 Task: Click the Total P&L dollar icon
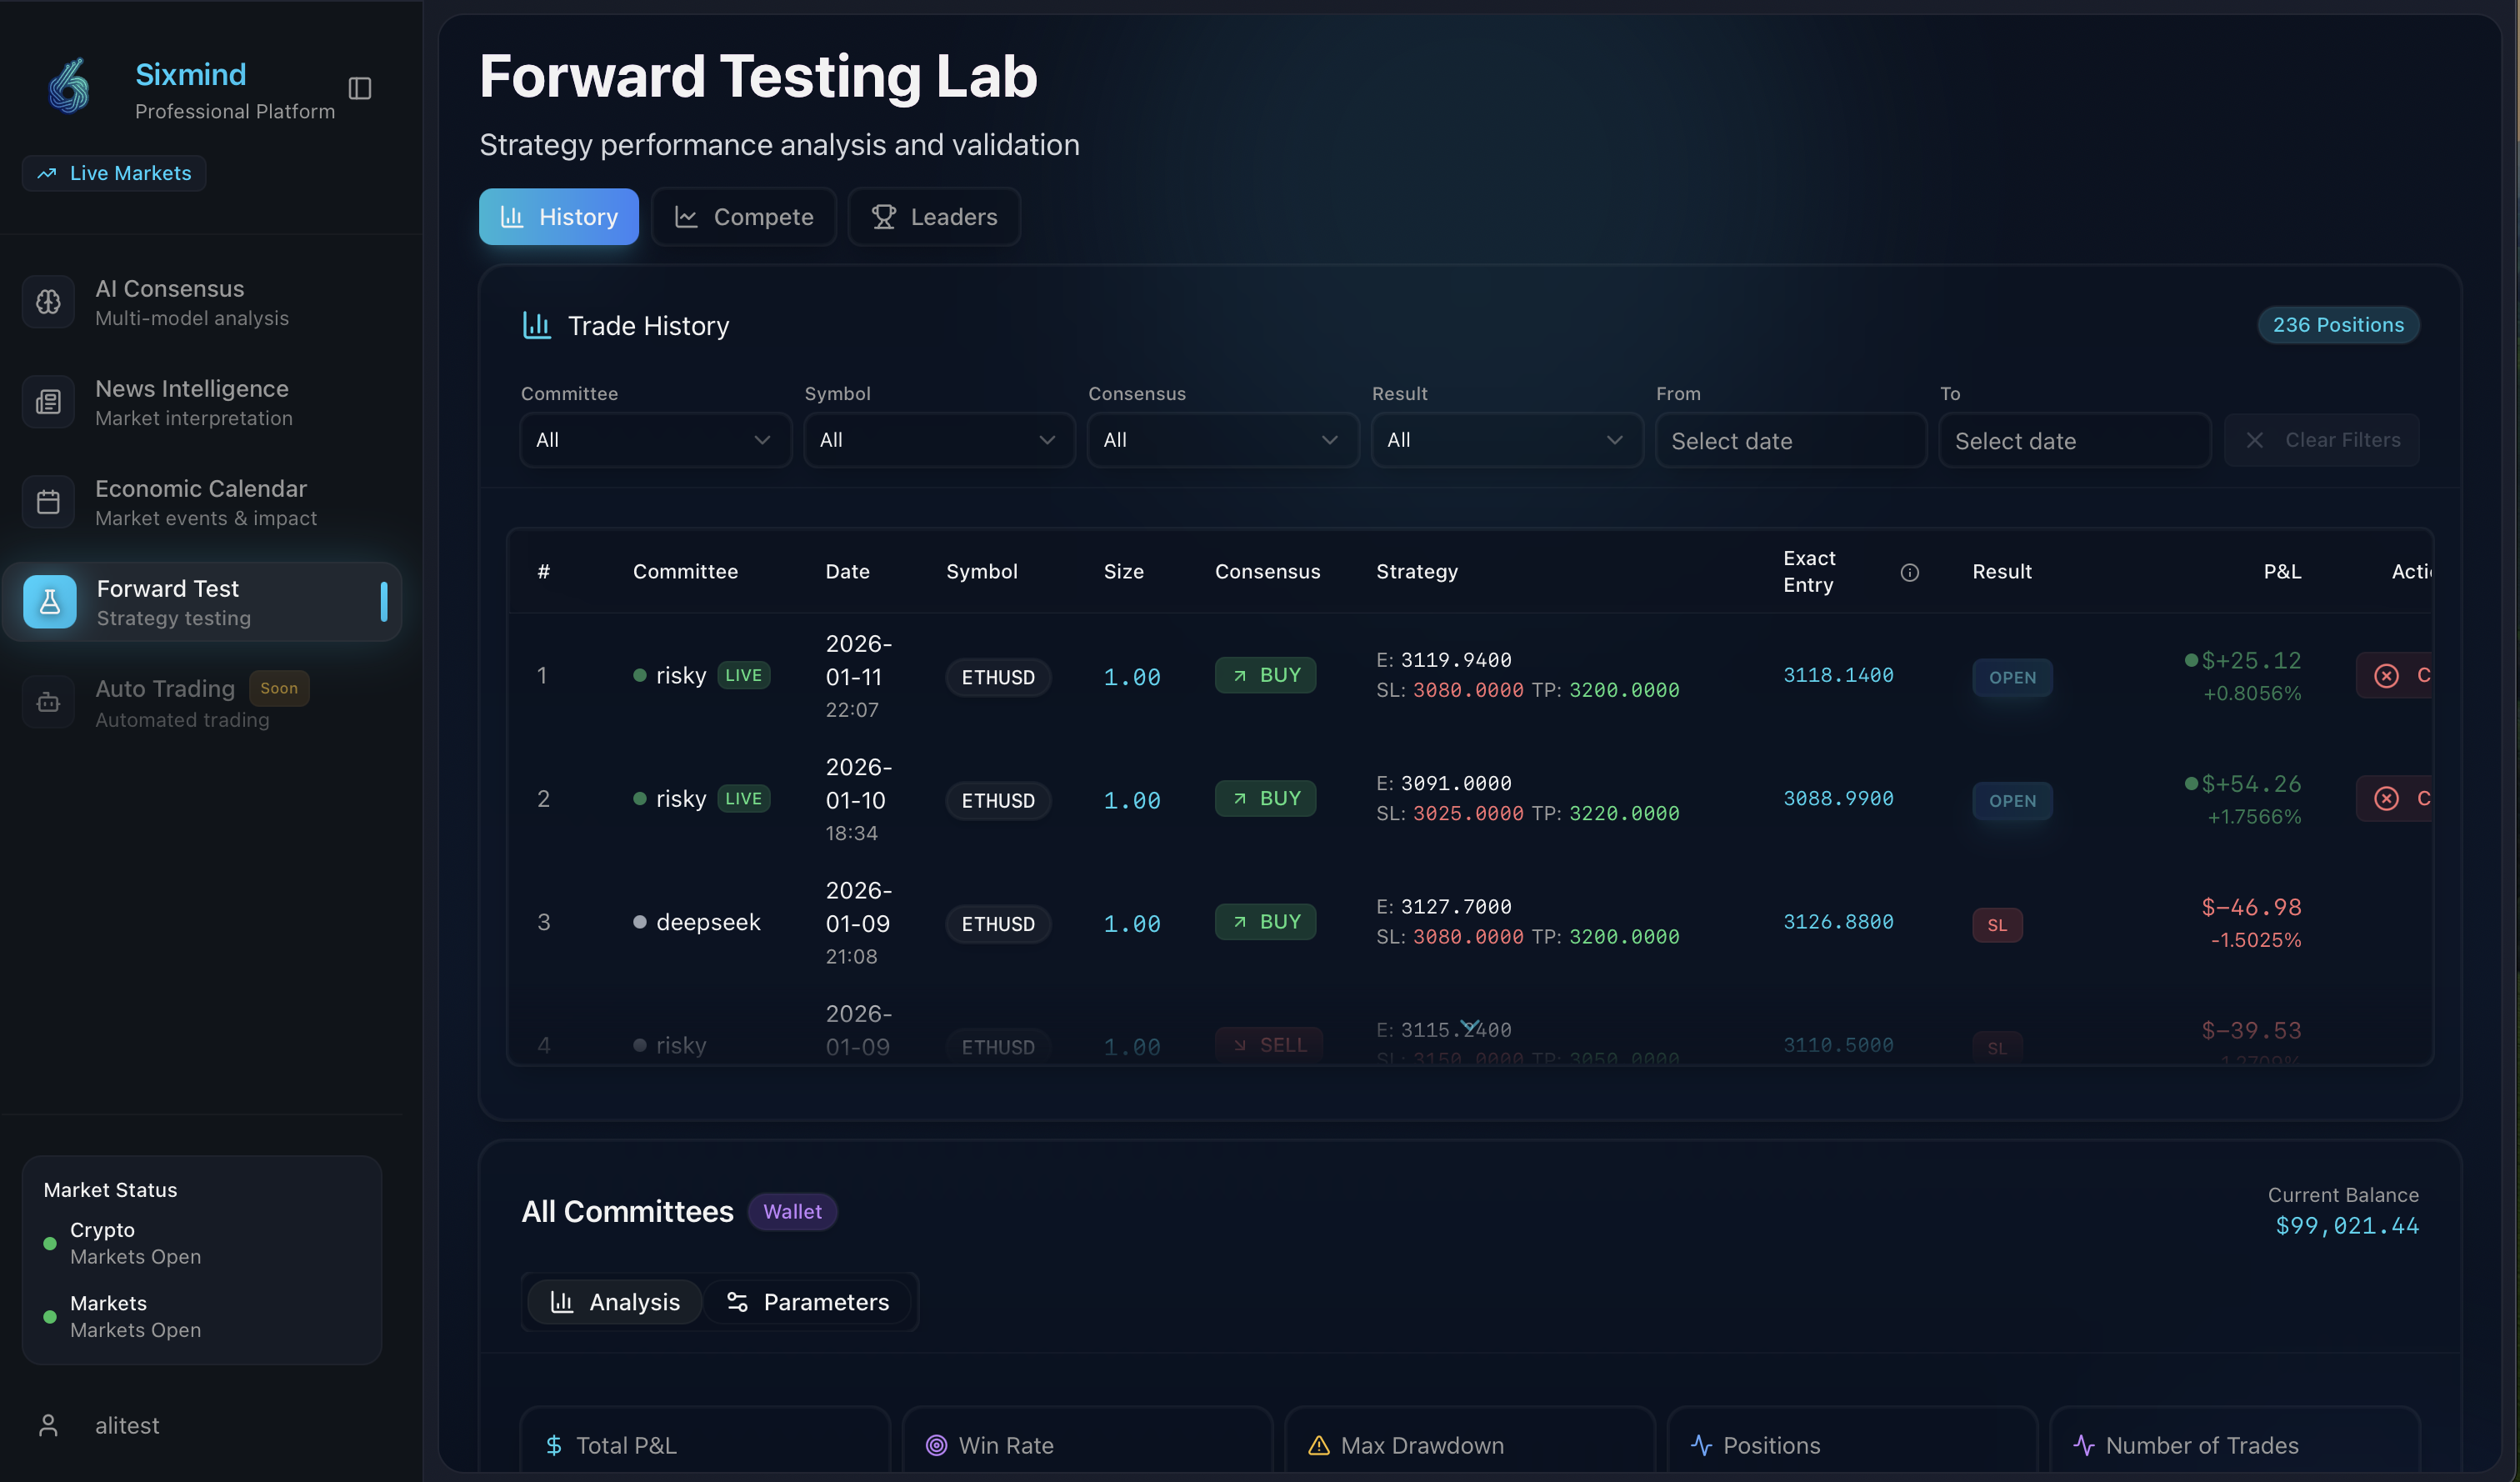click(x=553, y=1445)
